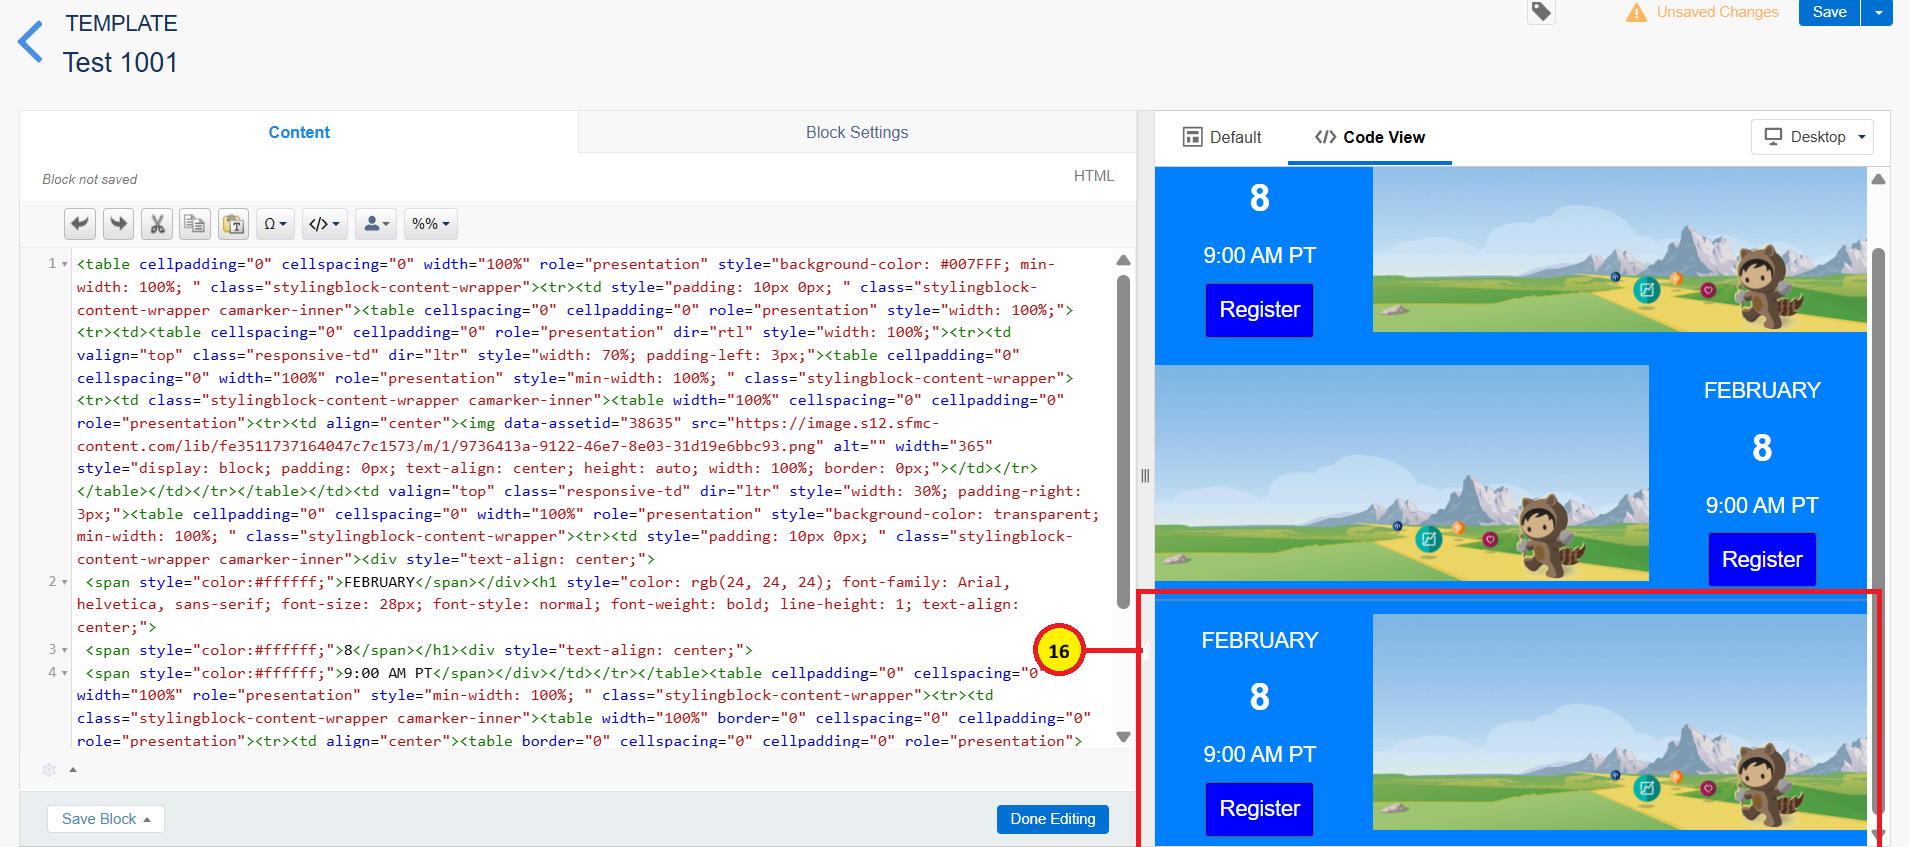Click the scissors cut icon

point(157,224)
